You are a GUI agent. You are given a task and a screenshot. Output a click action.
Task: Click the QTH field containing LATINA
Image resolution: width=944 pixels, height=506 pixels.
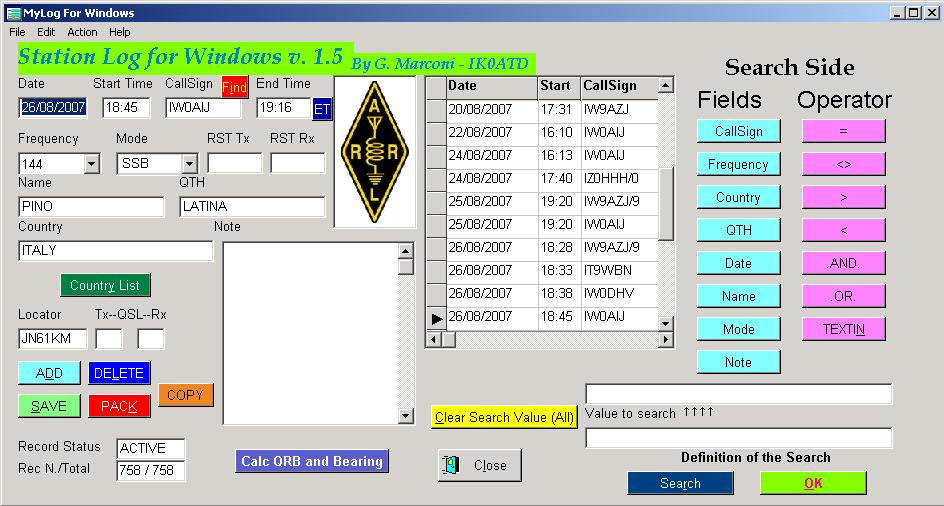(x=252, y=207)
